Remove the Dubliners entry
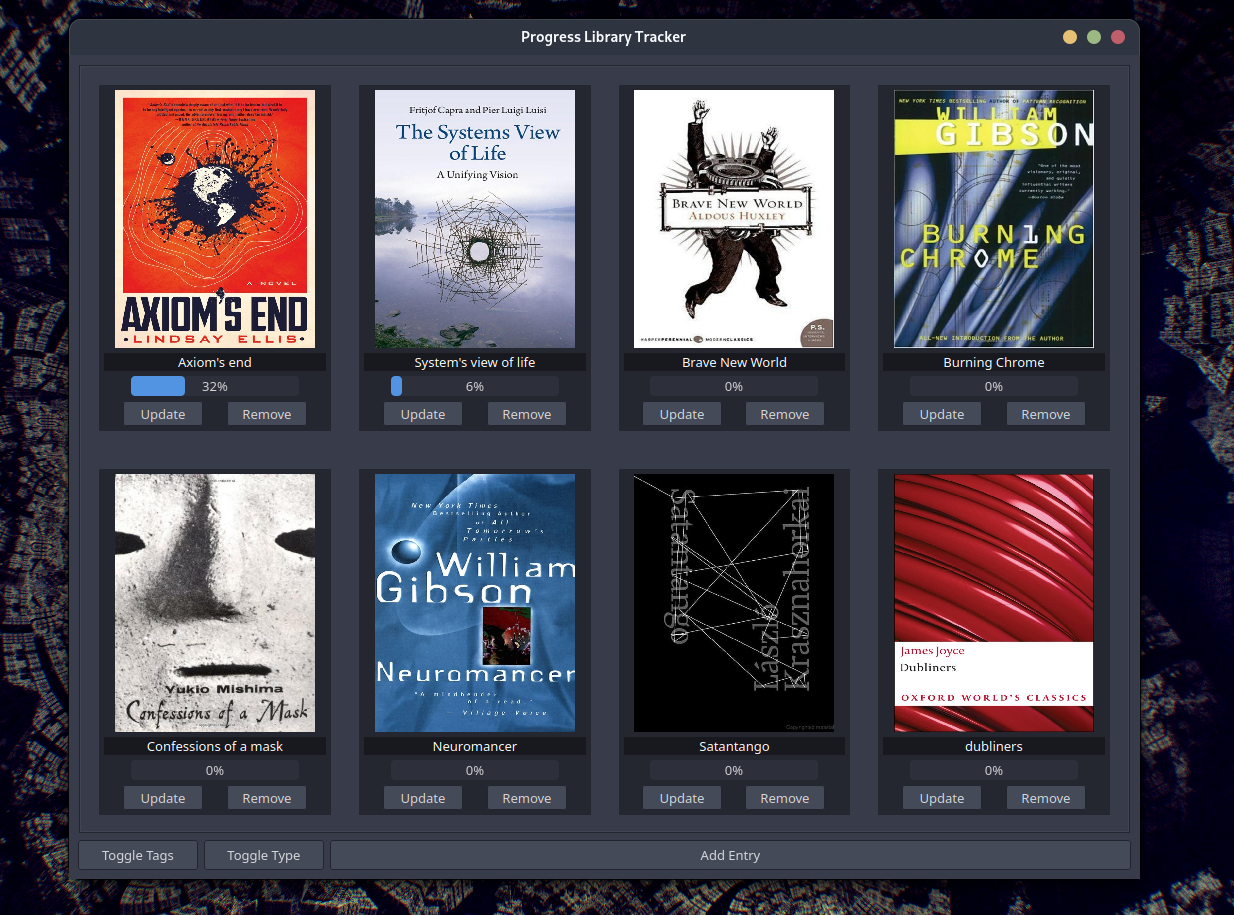Screen dimensions: 1234x915 click(1045, 797)
